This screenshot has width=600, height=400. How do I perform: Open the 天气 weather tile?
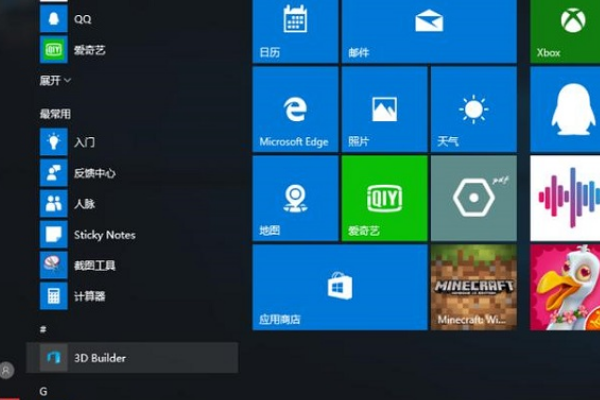pyautogui.click(x=474, y=109)
